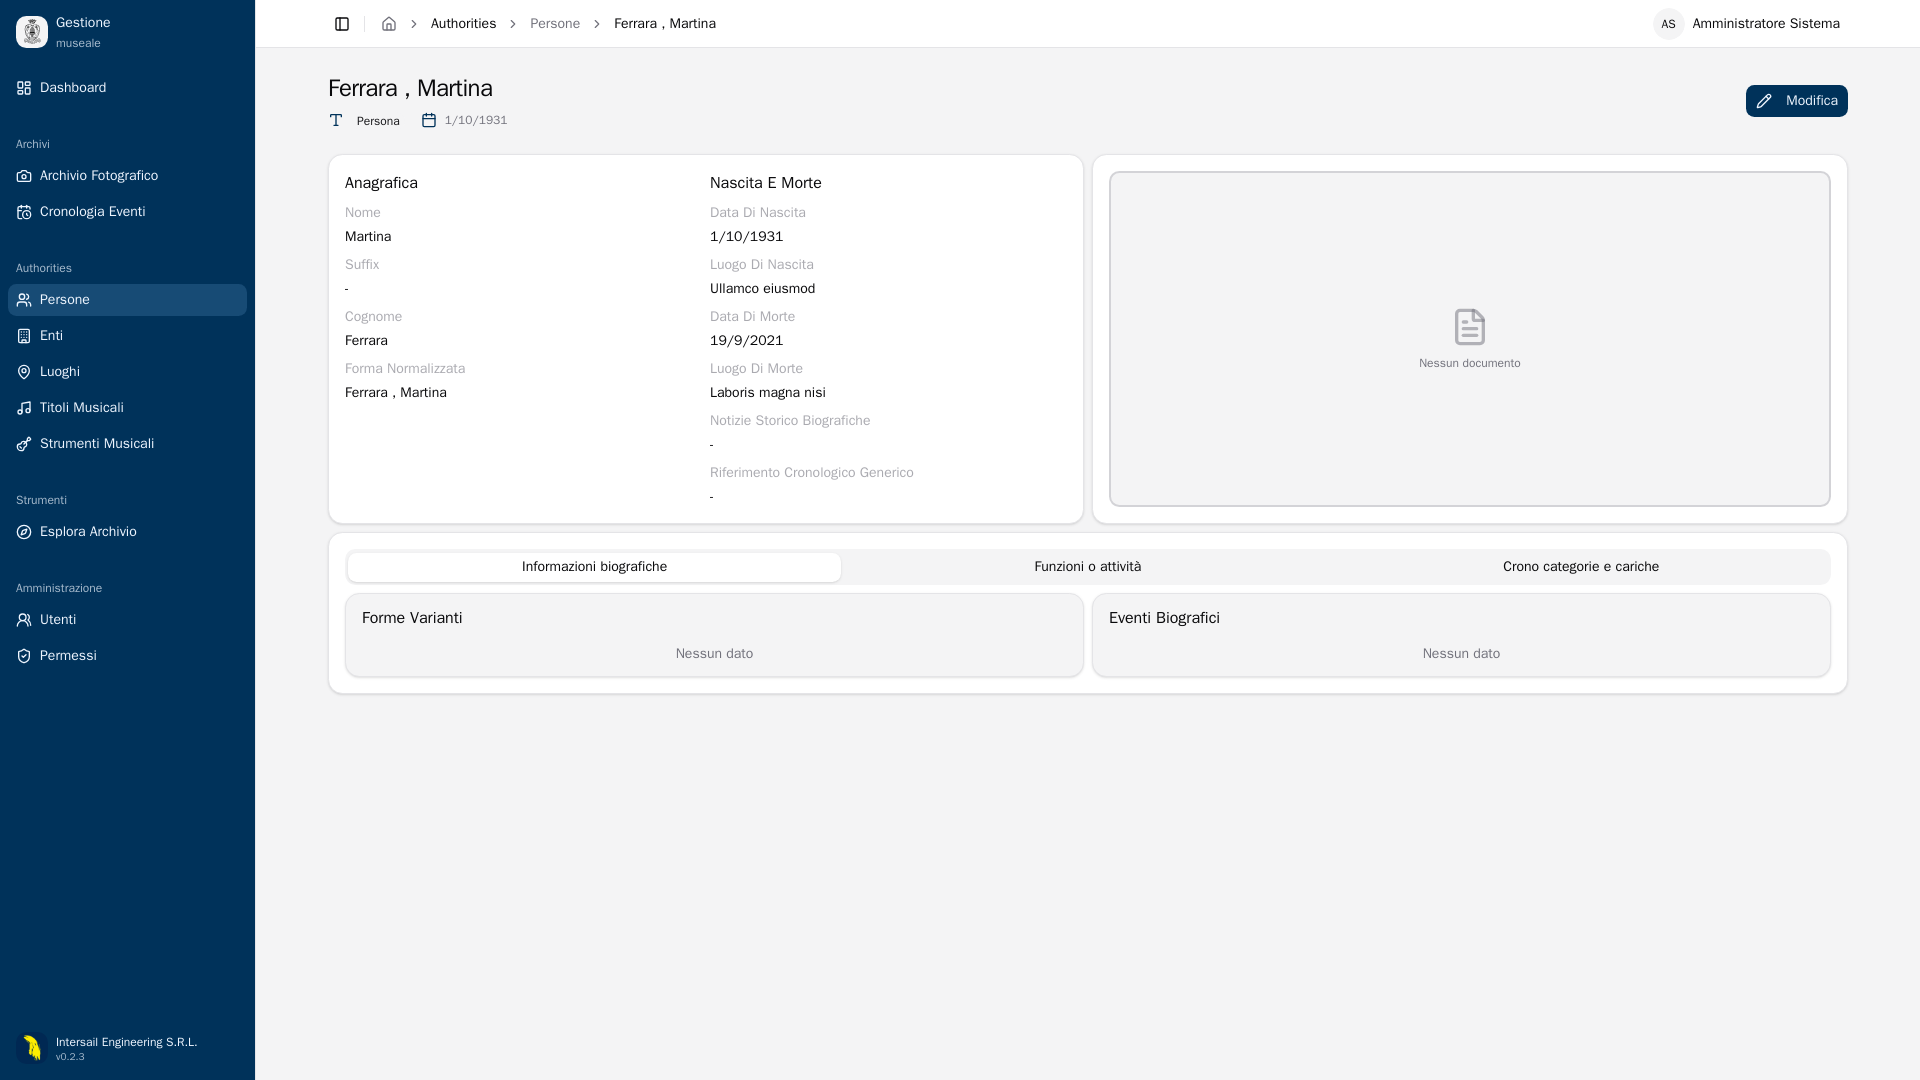Open Archivio Fotografico camera icon entry
Viewport: 1920px width, 1080px height.
[127, 176]
